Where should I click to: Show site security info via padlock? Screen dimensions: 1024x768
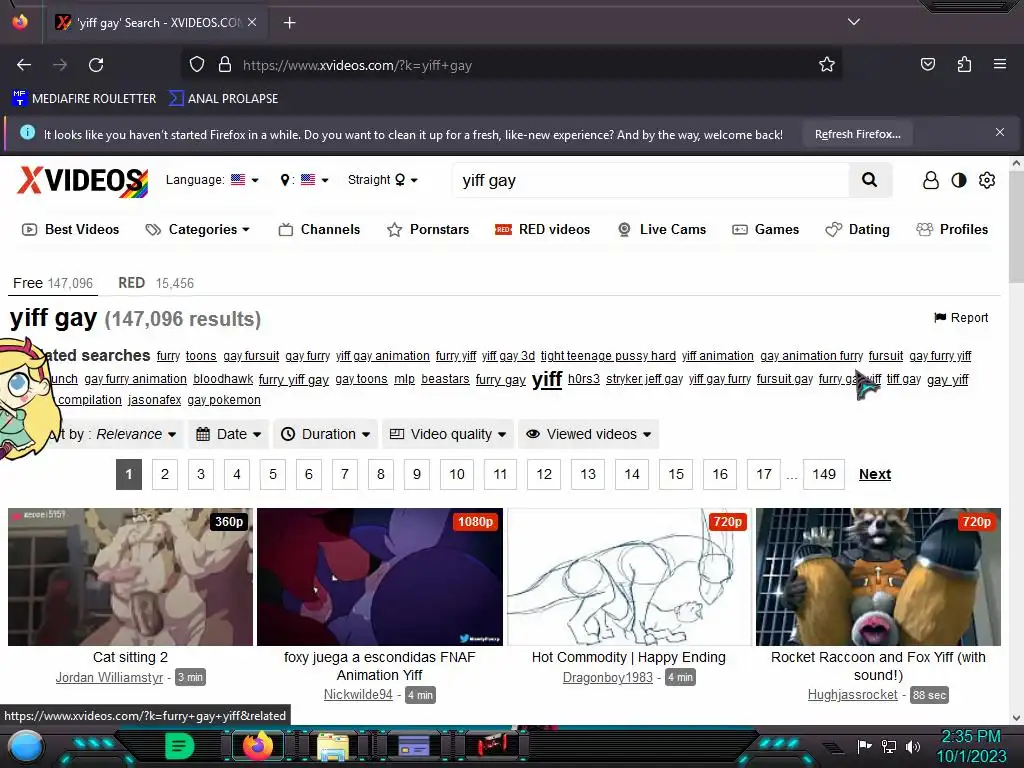(225, 65)
